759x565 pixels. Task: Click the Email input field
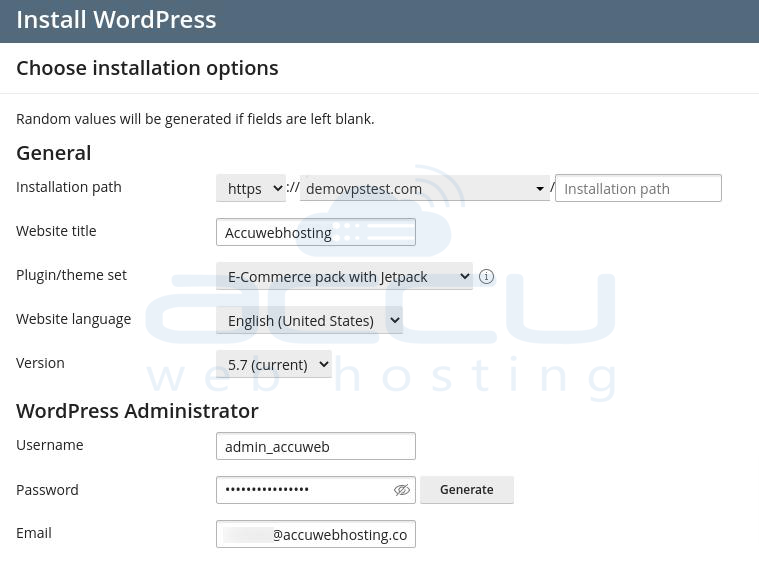pos(316,534)
